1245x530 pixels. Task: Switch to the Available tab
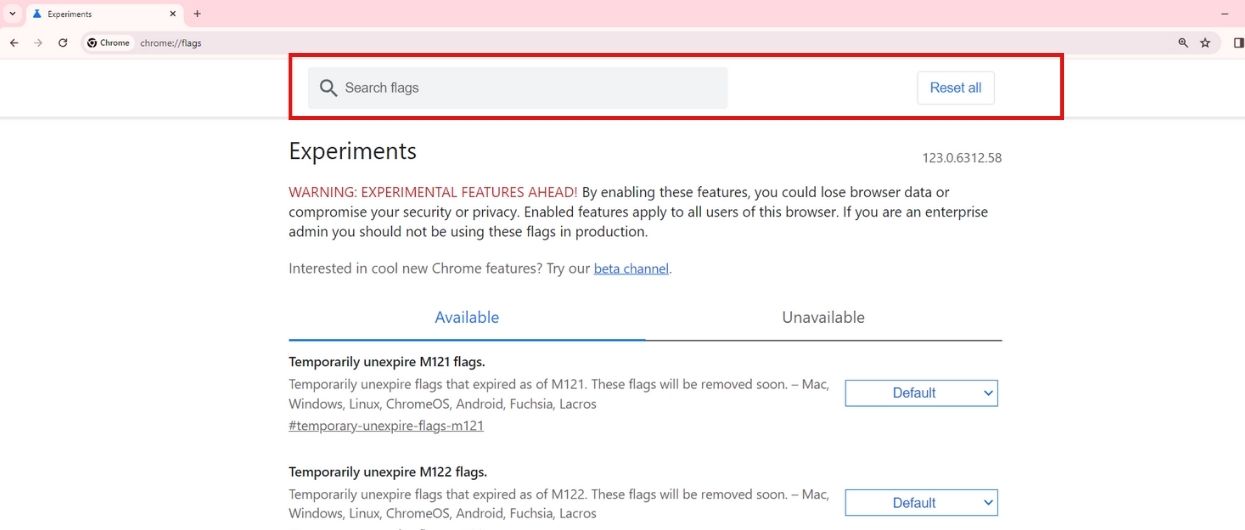[x=467, y=317]
